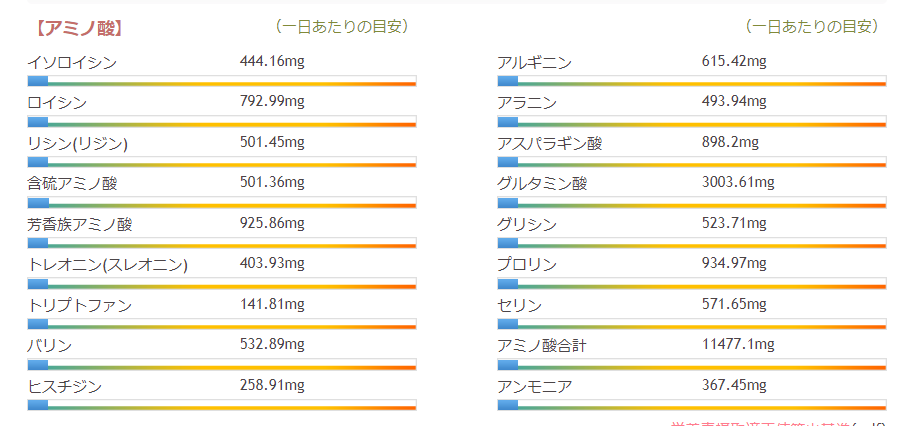The height and width of the screenshot is (426, 910).
Task: Select the アンモニア value 367.45mg
Action: point(734,385)
